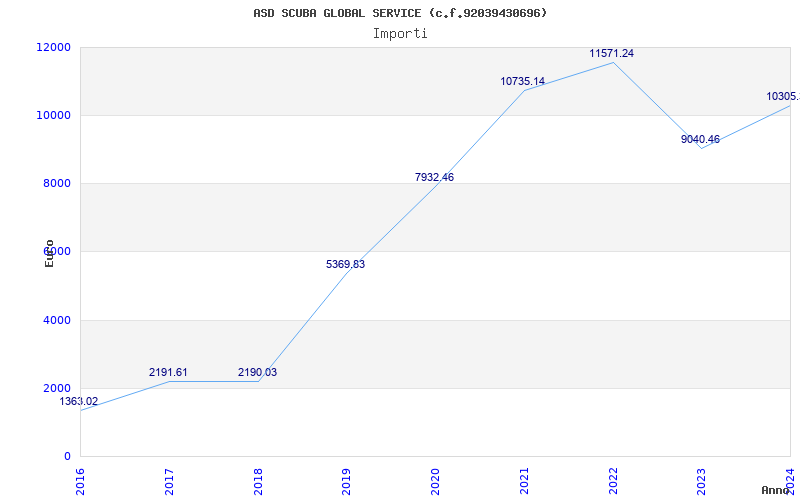This screenshot has width=800, height=500.
Task: Click the 2023 x-axis label
Action: [702, 481]
